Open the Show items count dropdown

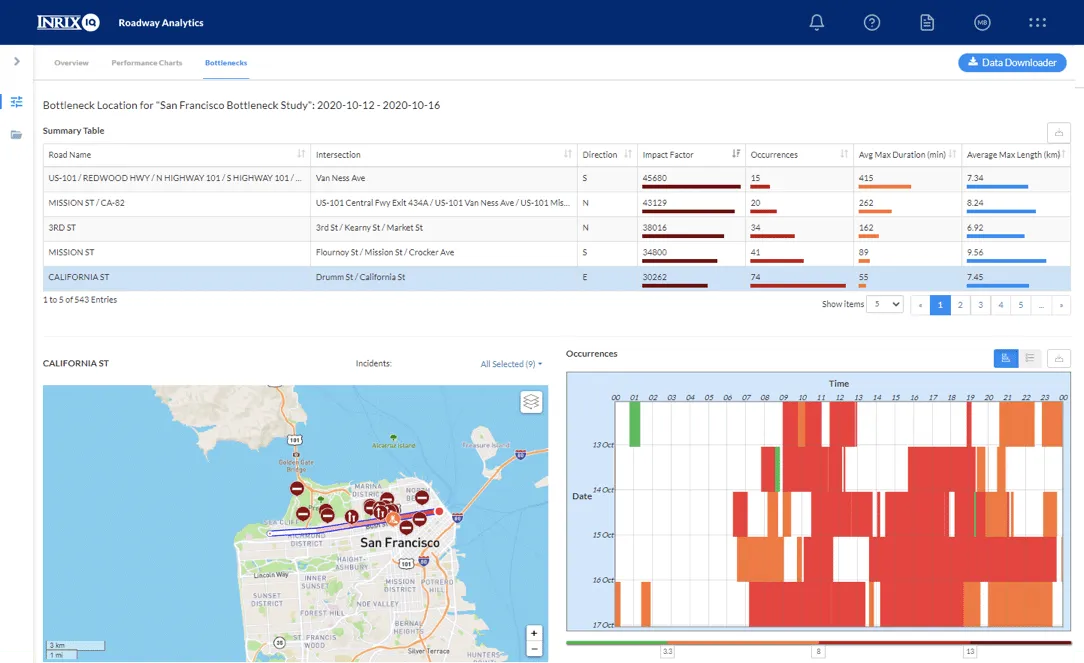(884, 305)
